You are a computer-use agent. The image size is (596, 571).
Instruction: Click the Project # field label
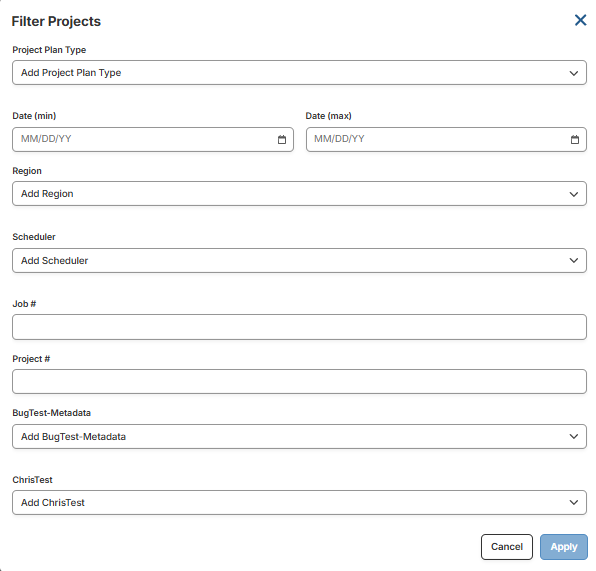31,359
